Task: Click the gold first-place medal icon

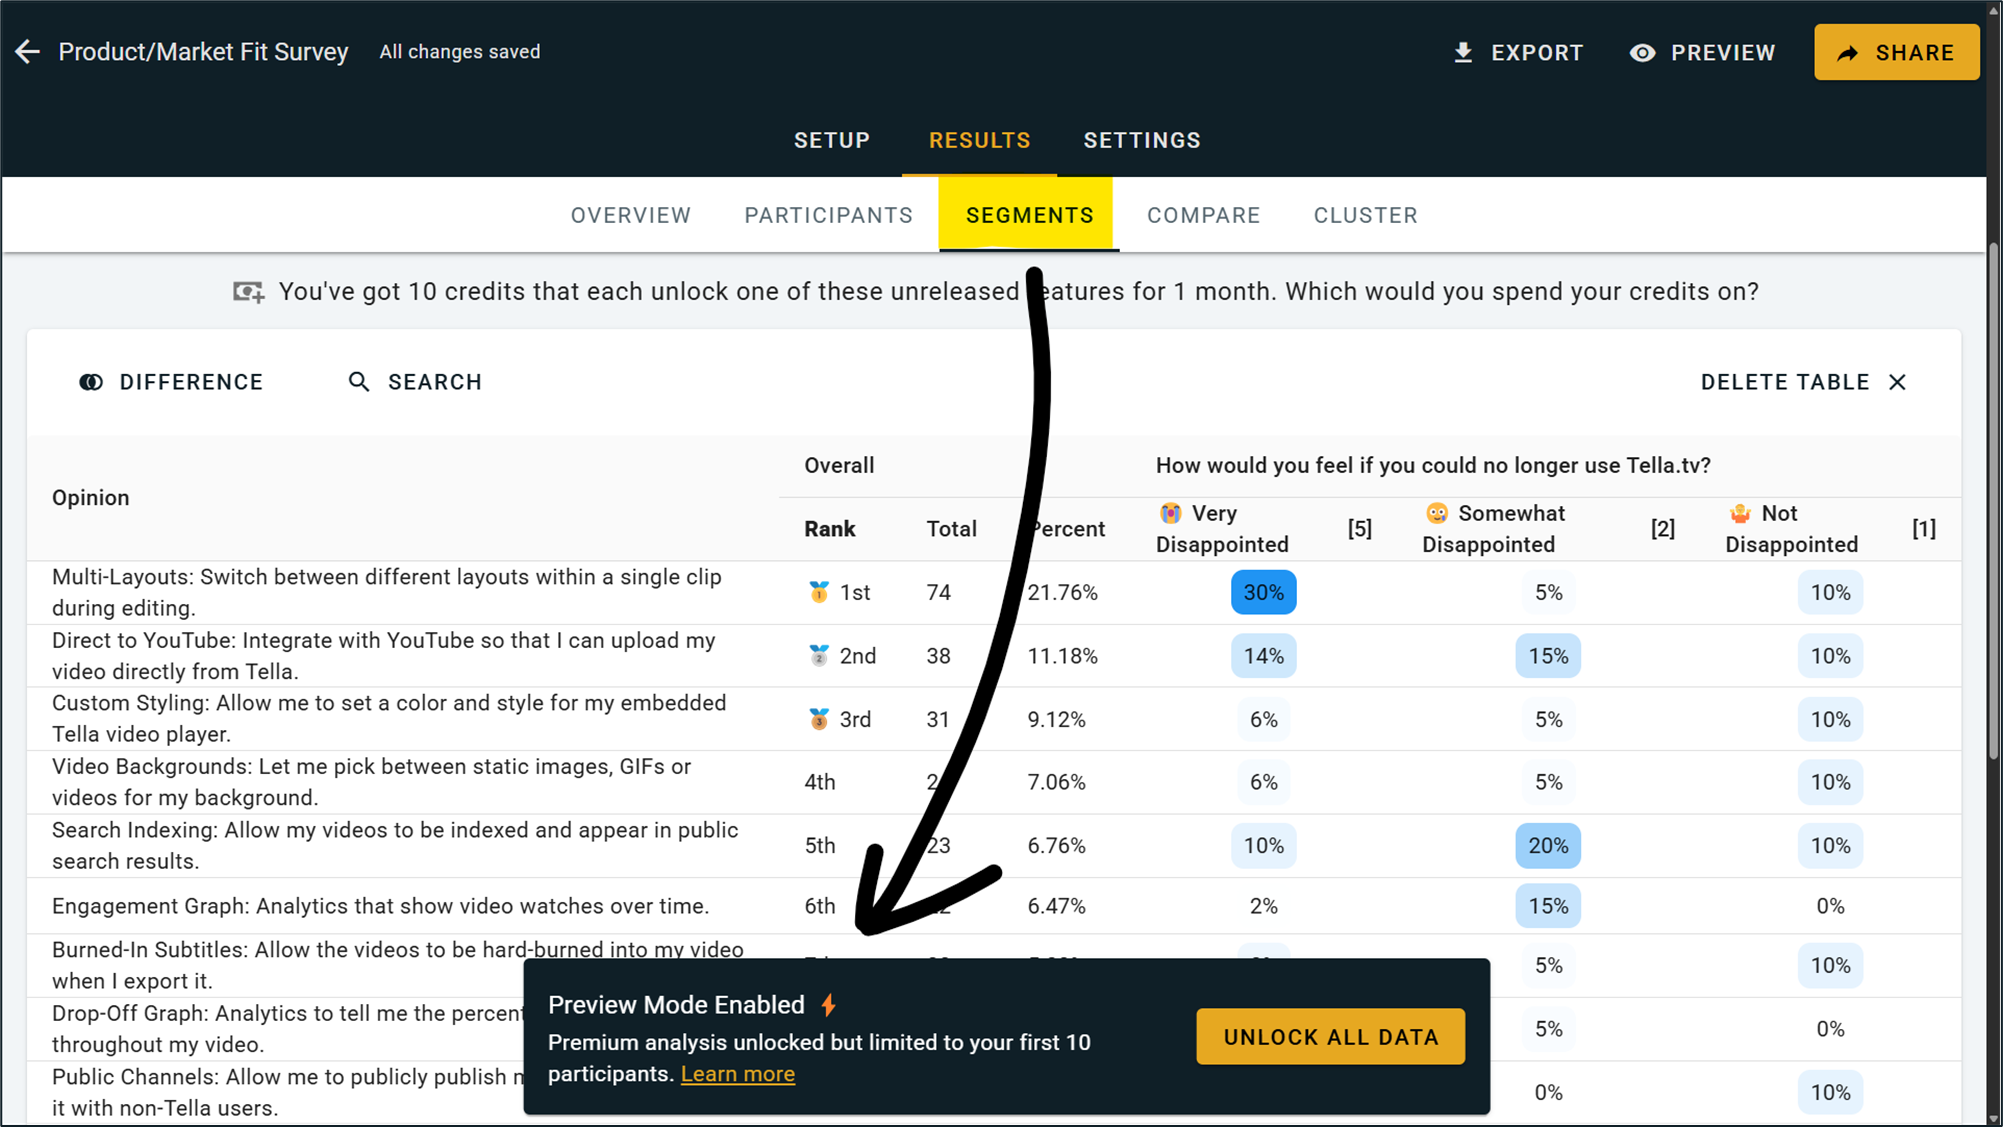Action: tap(818, 592)
